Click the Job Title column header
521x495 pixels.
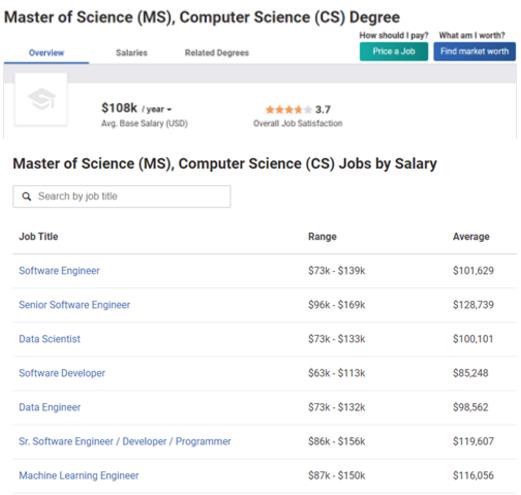click(39, 236)
